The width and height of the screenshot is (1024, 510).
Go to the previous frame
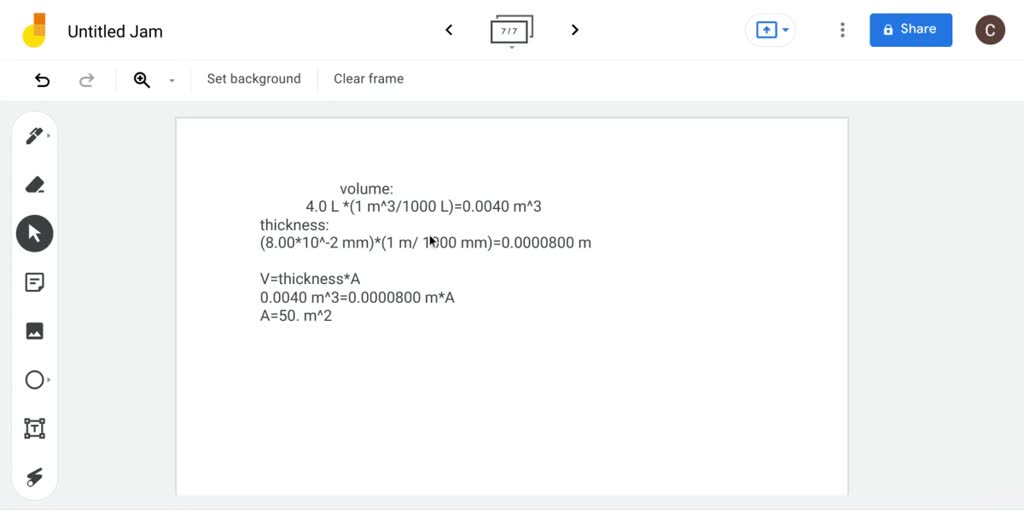(449, 30)
